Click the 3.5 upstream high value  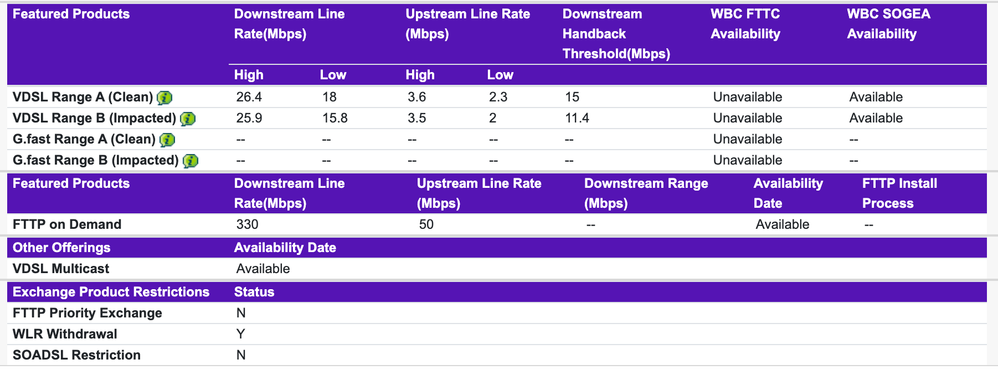pyautogui.click(x=417, y=118)
